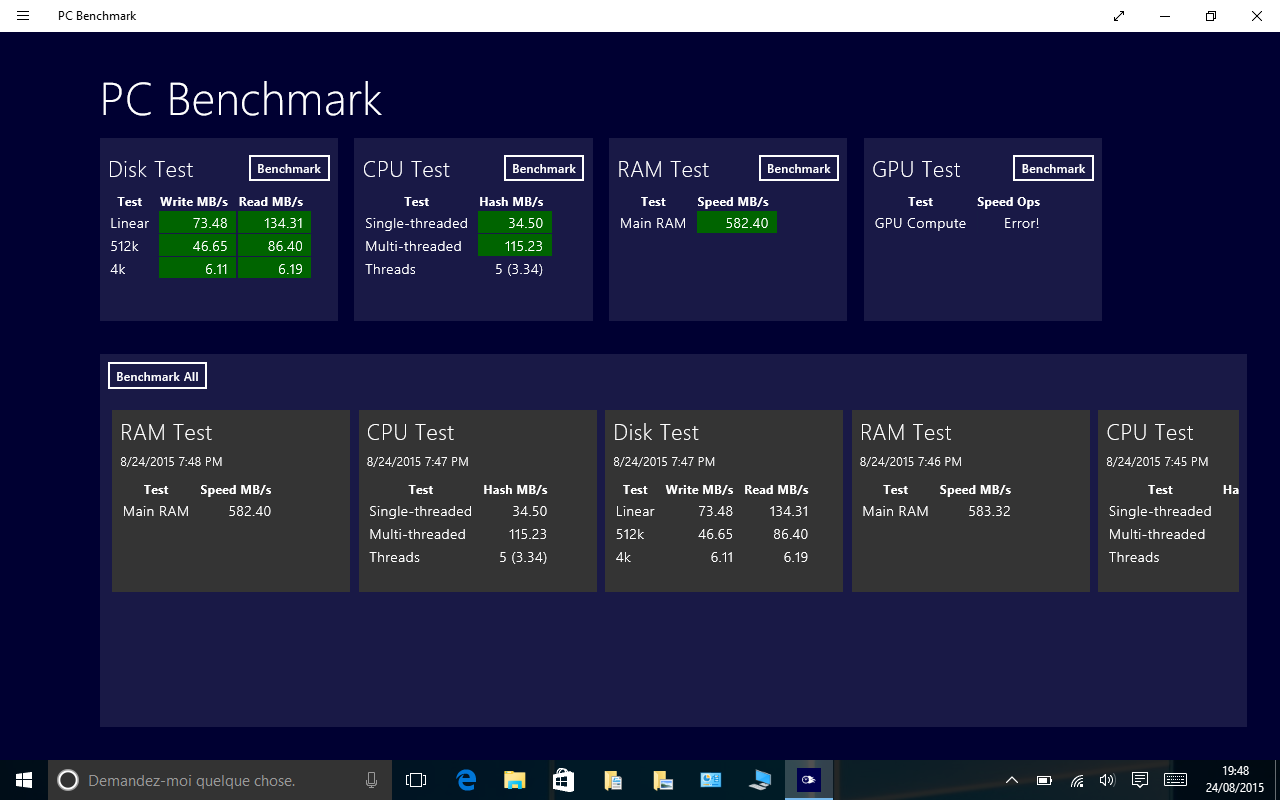The image size is (1280, 800).
Task: Open volume control in tray
Action: [x=1107, y=780]
